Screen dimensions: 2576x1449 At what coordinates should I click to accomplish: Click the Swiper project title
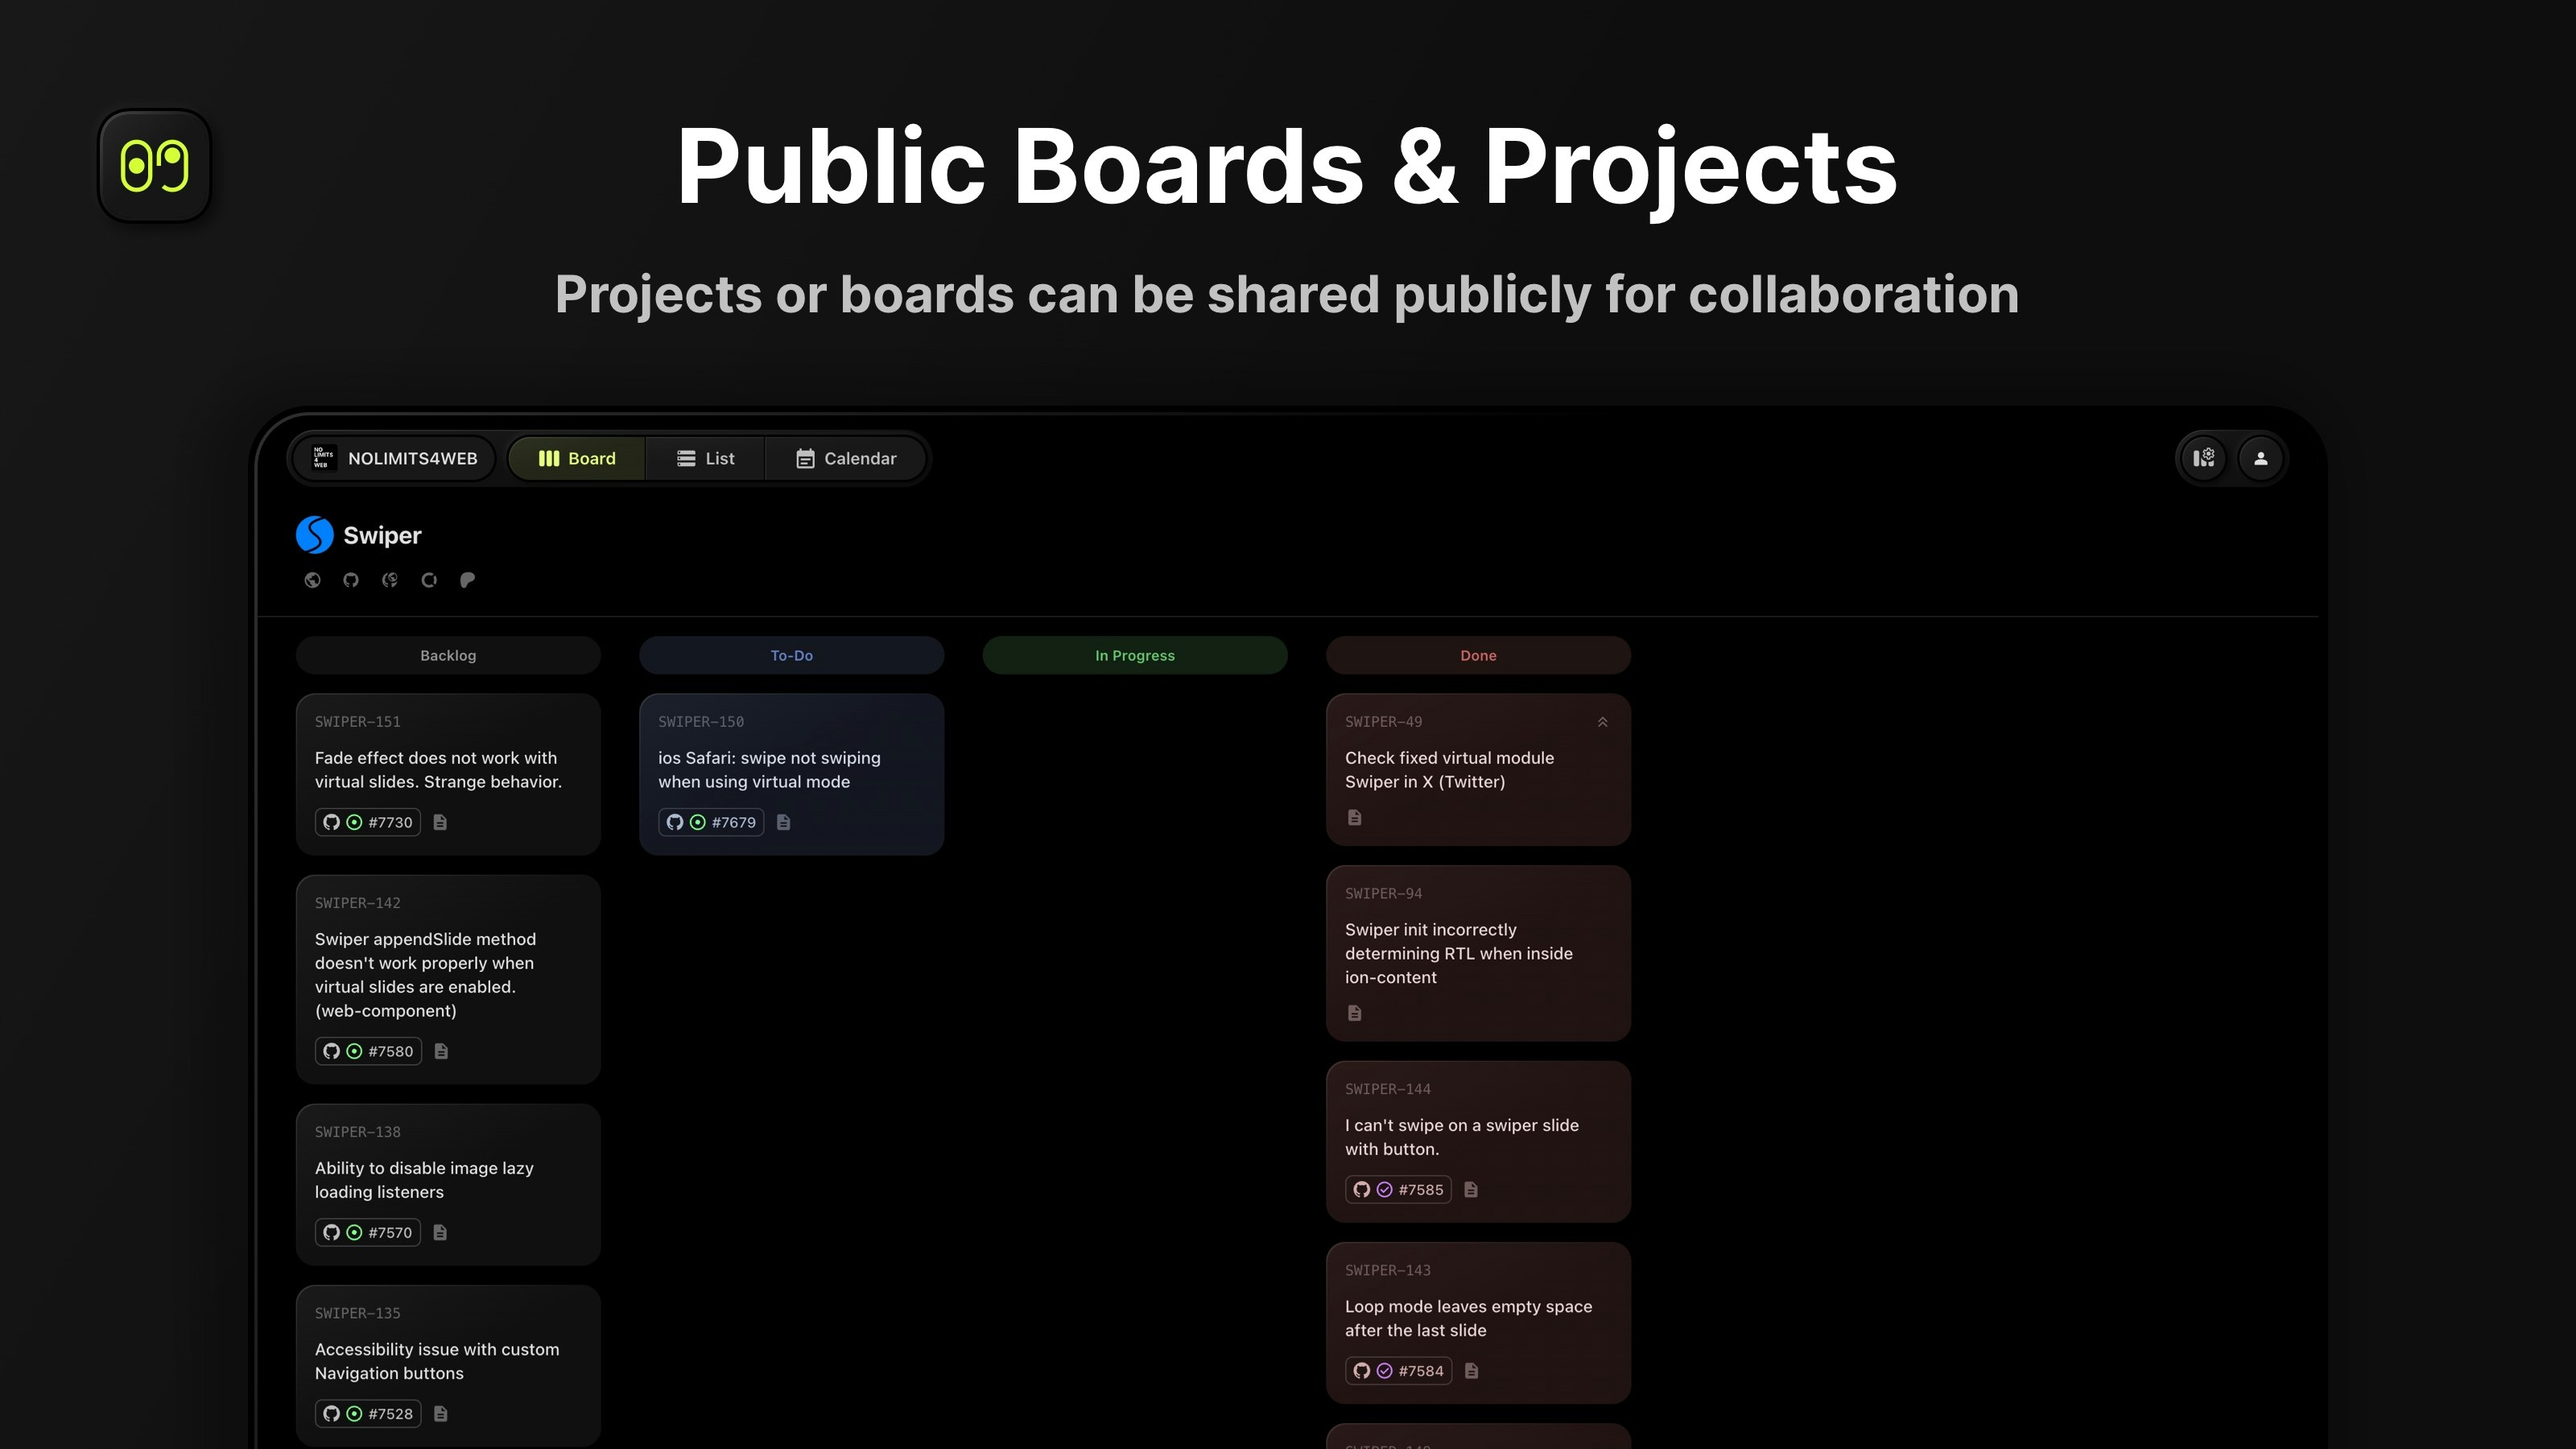point(382,535)
